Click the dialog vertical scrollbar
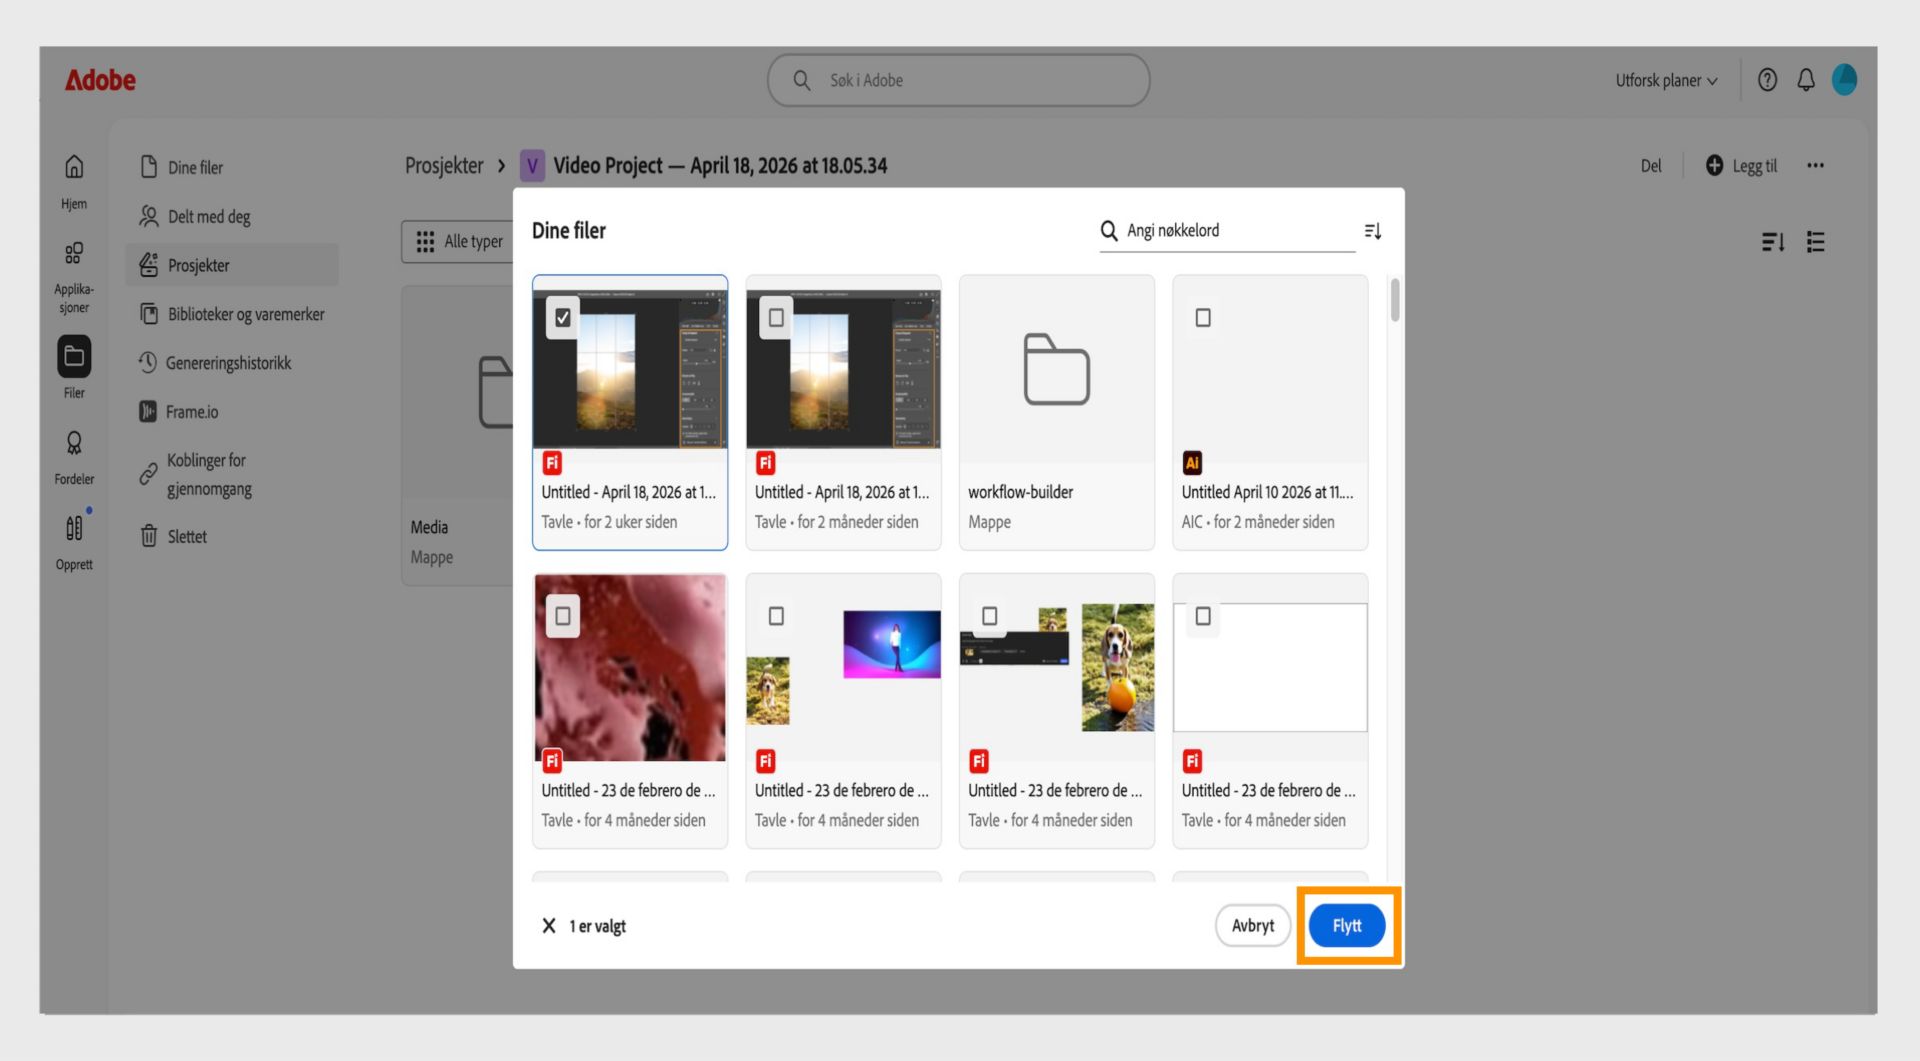 (1395, 300)
